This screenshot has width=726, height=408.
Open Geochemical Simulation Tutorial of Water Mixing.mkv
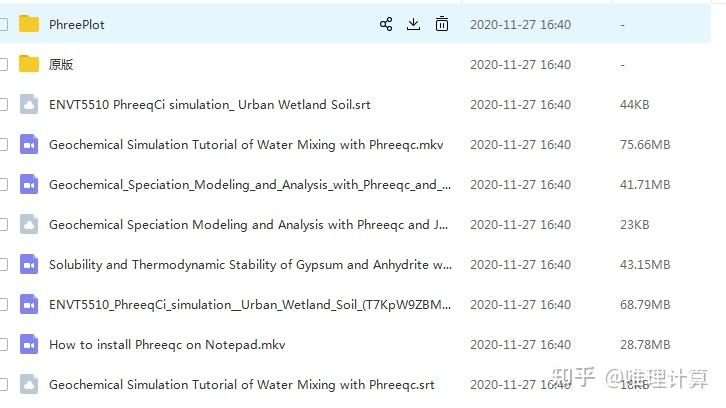click(x=246, y=144)
